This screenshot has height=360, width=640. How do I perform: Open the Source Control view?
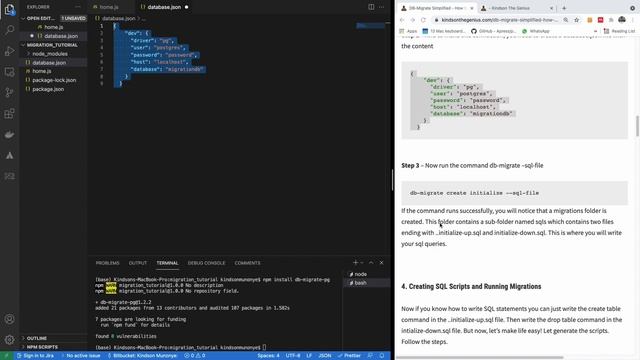(x=9, y=93)
